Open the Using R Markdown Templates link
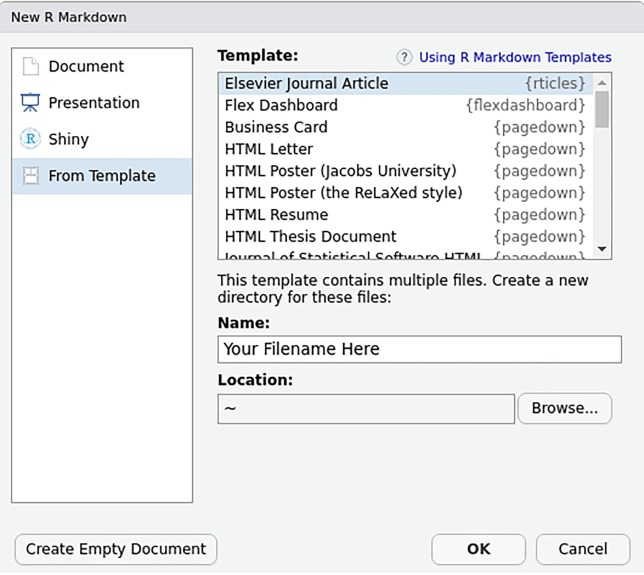The height and width of the screenshot is (575, 644). click(x=515, y=57)
